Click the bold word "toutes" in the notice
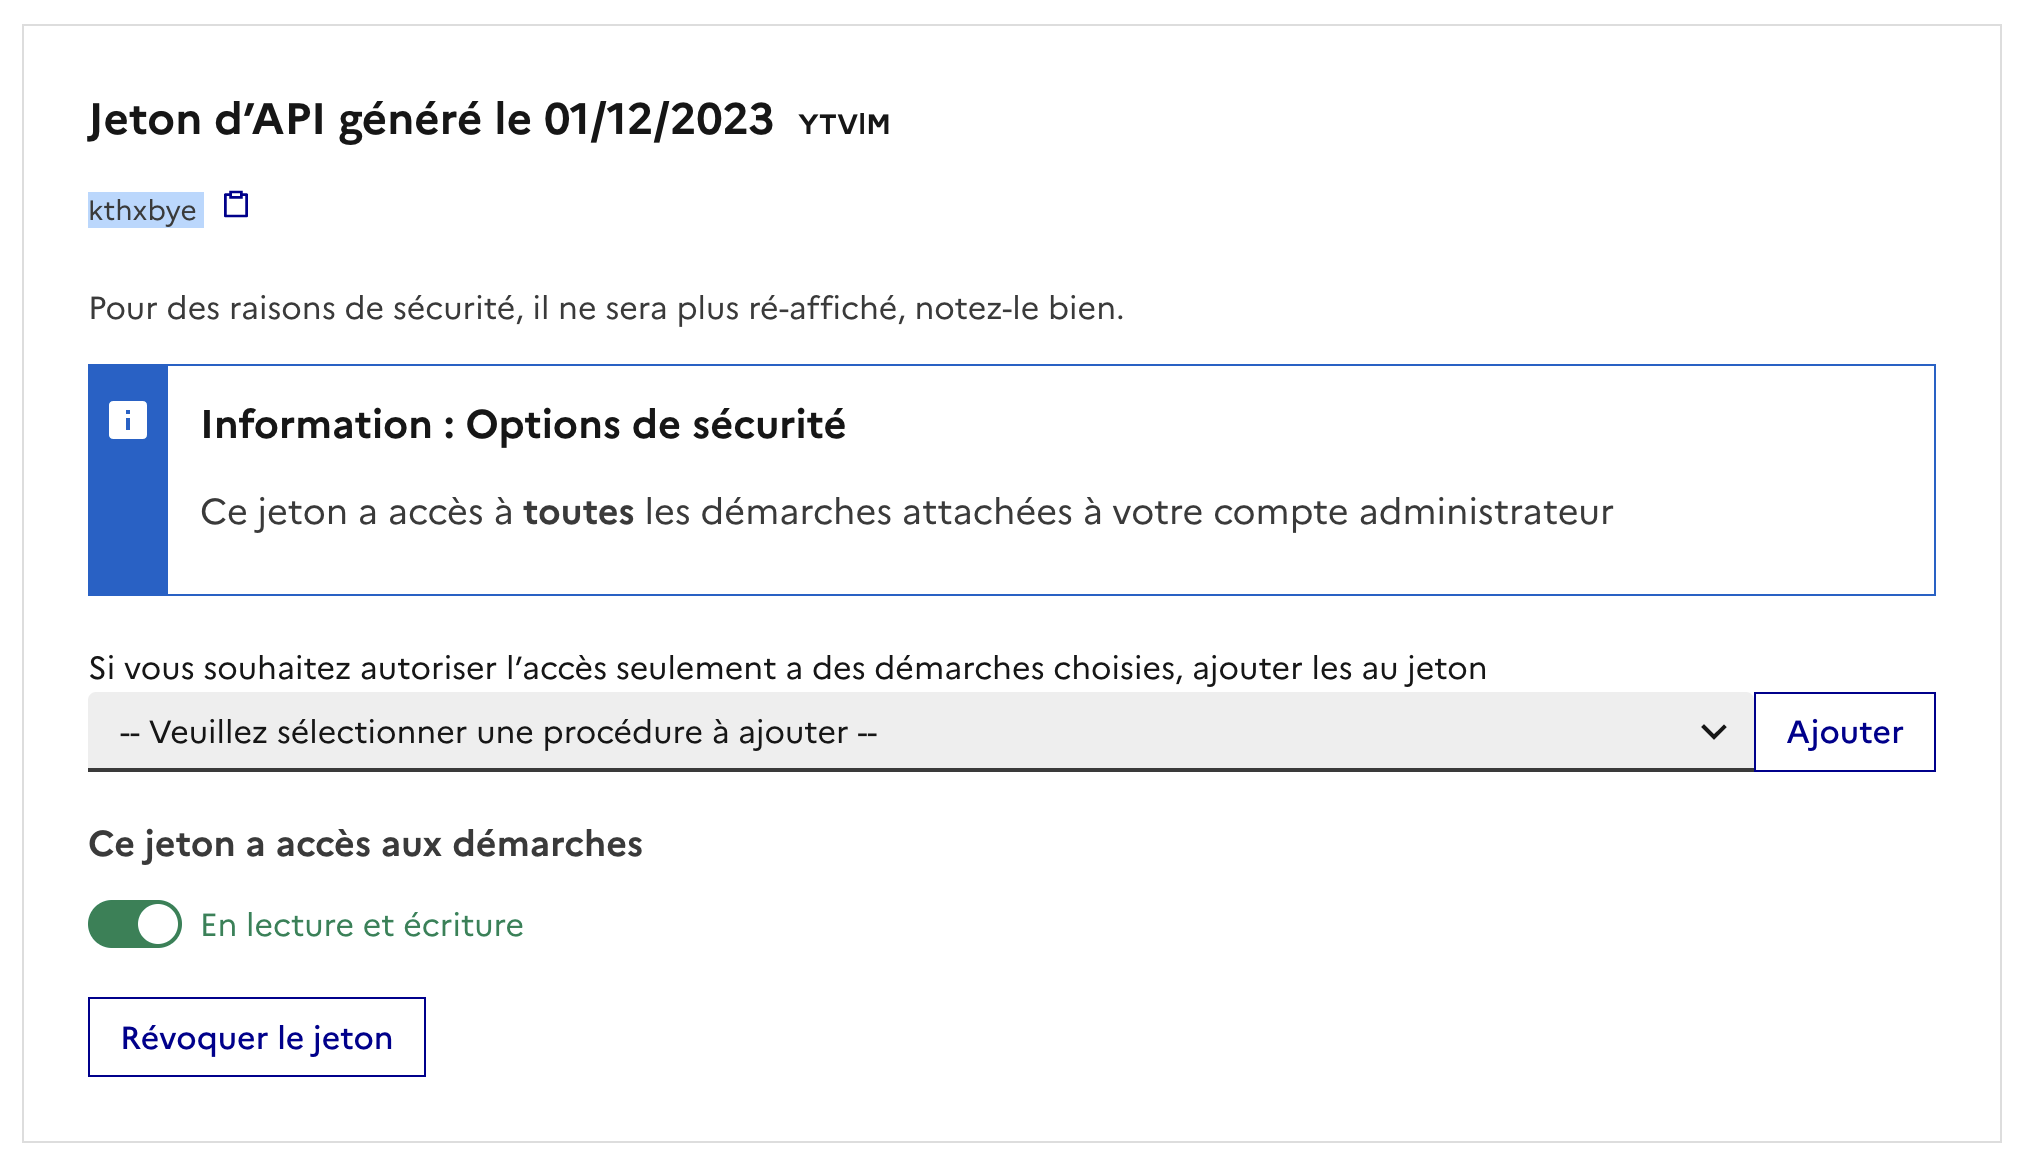Screen dimensions: 2022x1166 [578, 512]
